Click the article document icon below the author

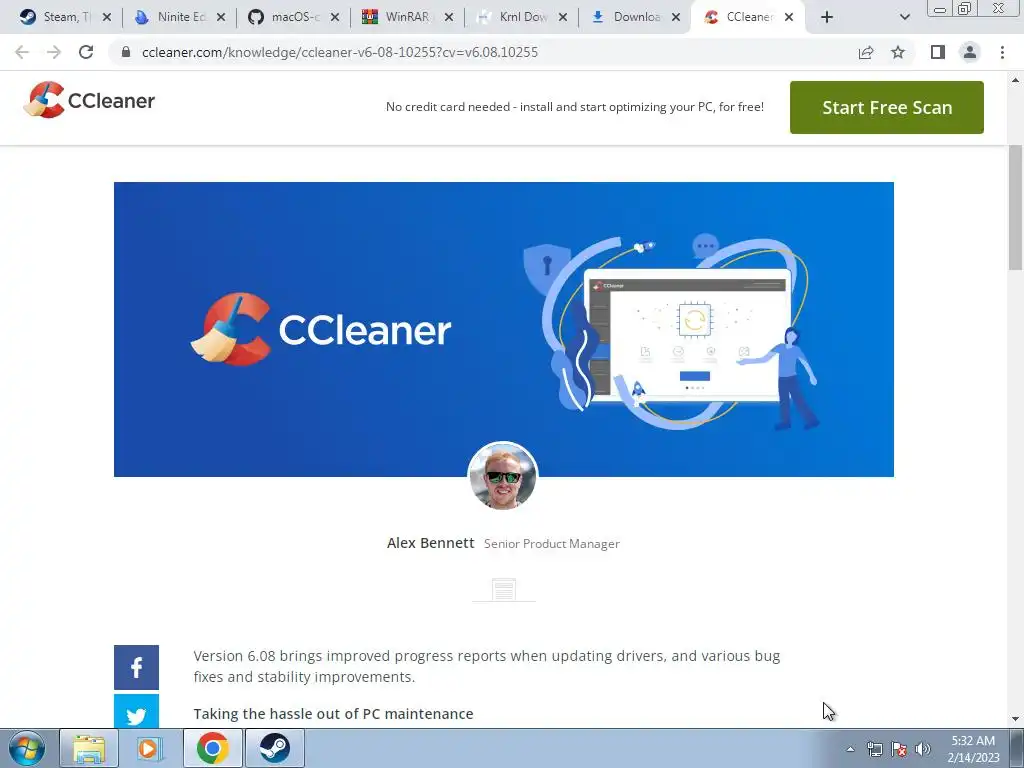coord(504,590)
